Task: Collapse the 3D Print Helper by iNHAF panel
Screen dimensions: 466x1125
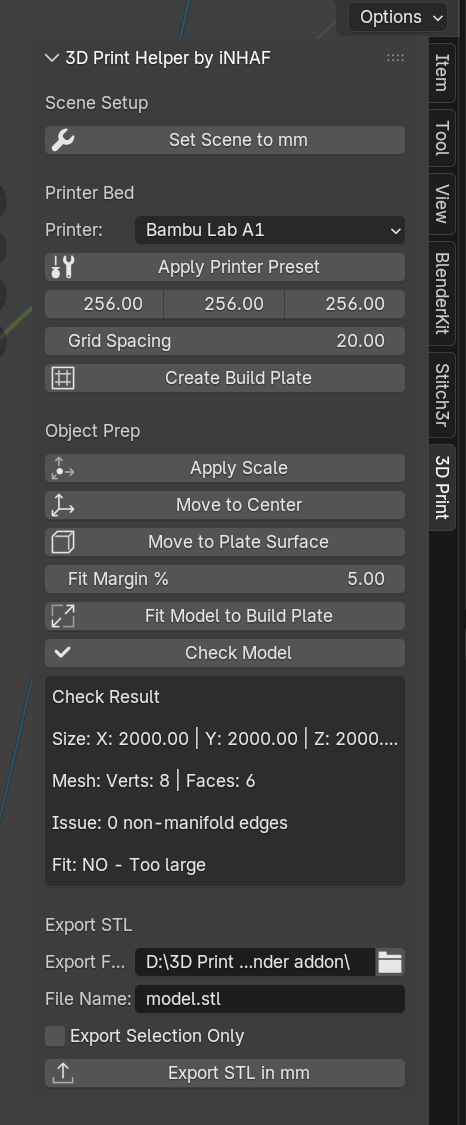Action: tap(51, 58)
